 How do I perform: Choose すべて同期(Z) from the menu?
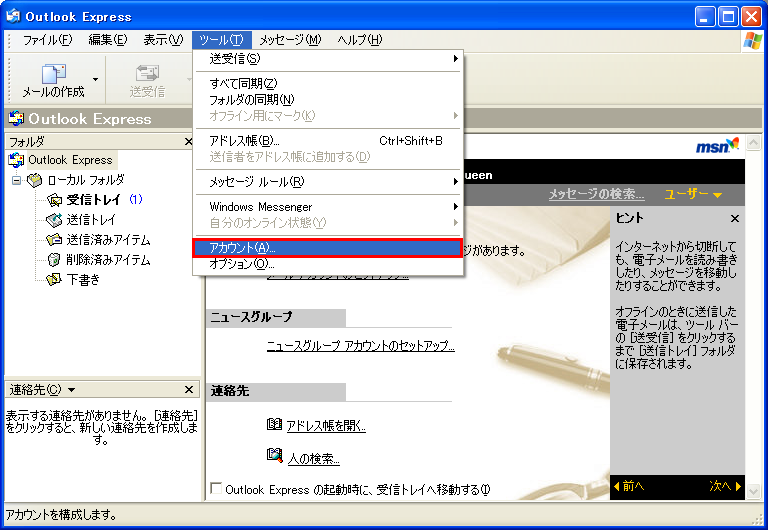pos(328,84)
